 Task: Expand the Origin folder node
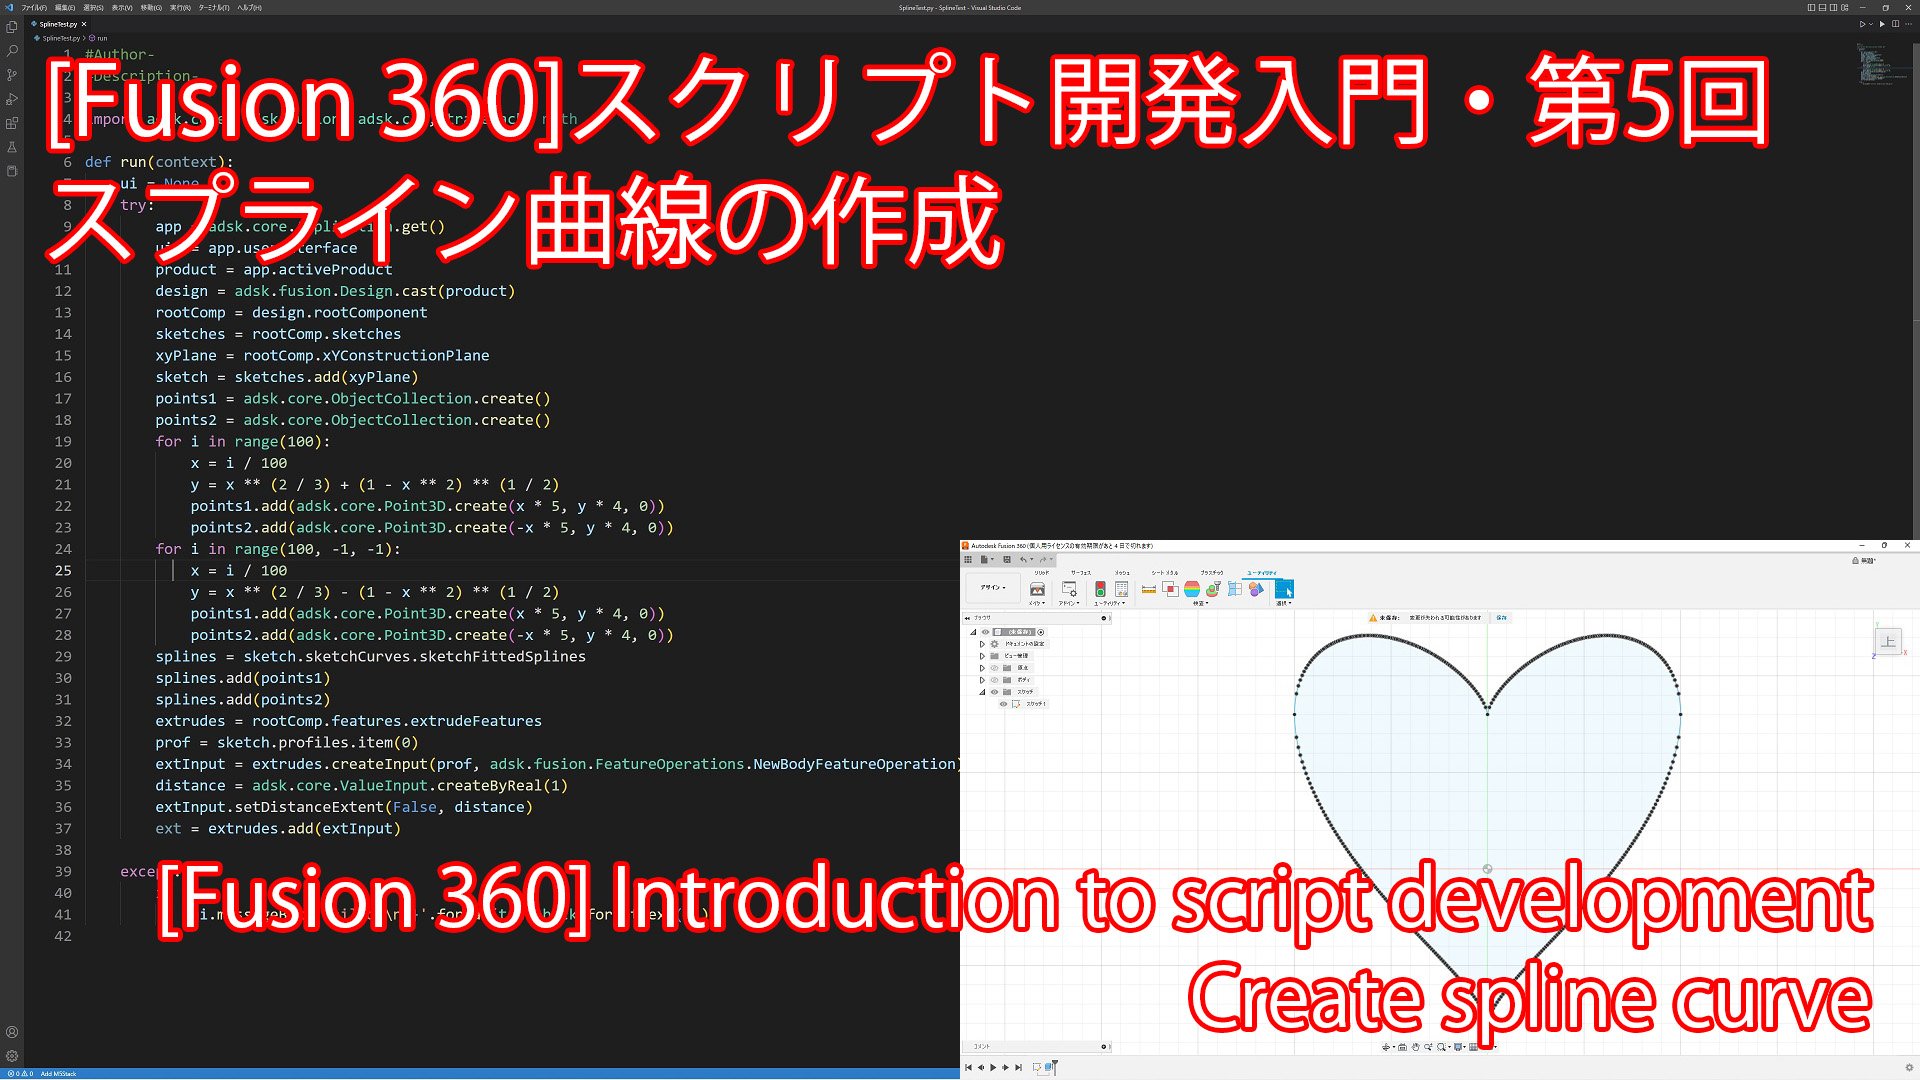click(982, 668)
